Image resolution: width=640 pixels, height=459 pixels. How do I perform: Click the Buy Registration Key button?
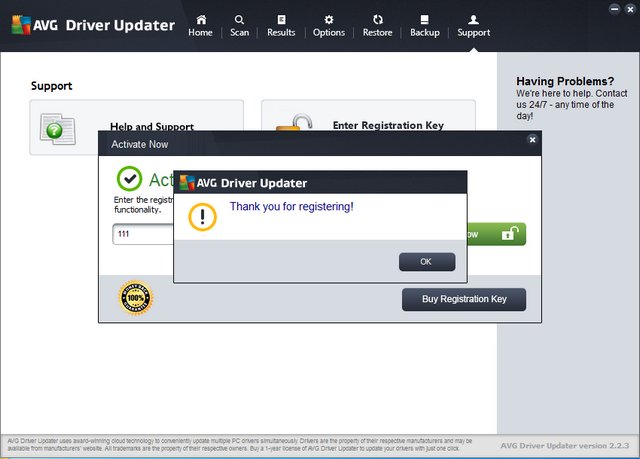[464, 299]
